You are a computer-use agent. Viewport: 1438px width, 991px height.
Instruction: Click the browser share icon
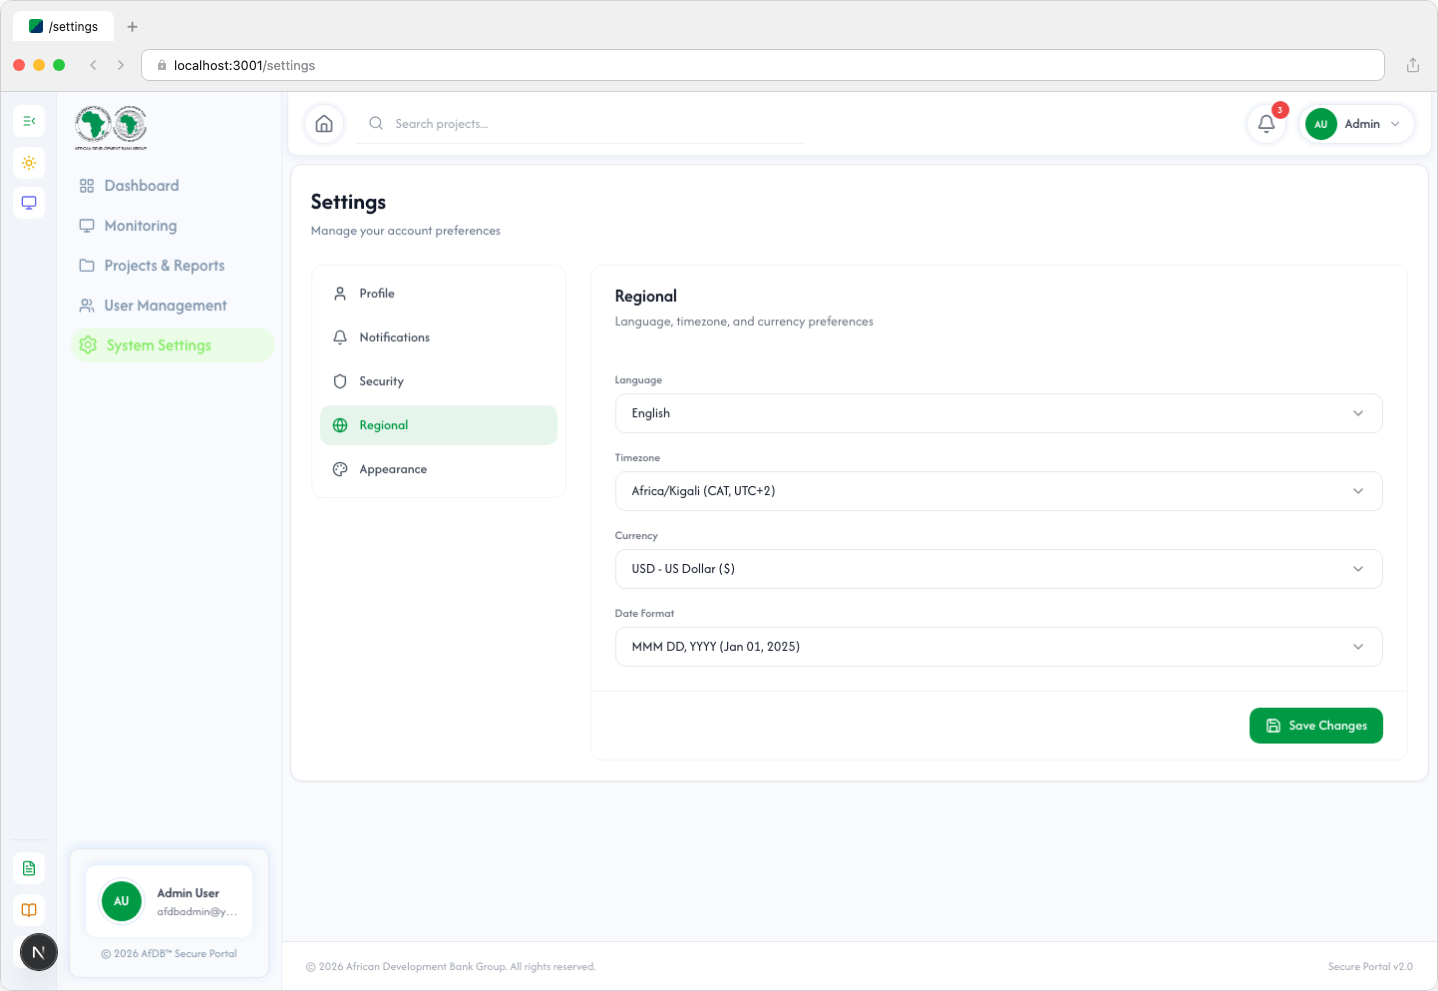1413,65
